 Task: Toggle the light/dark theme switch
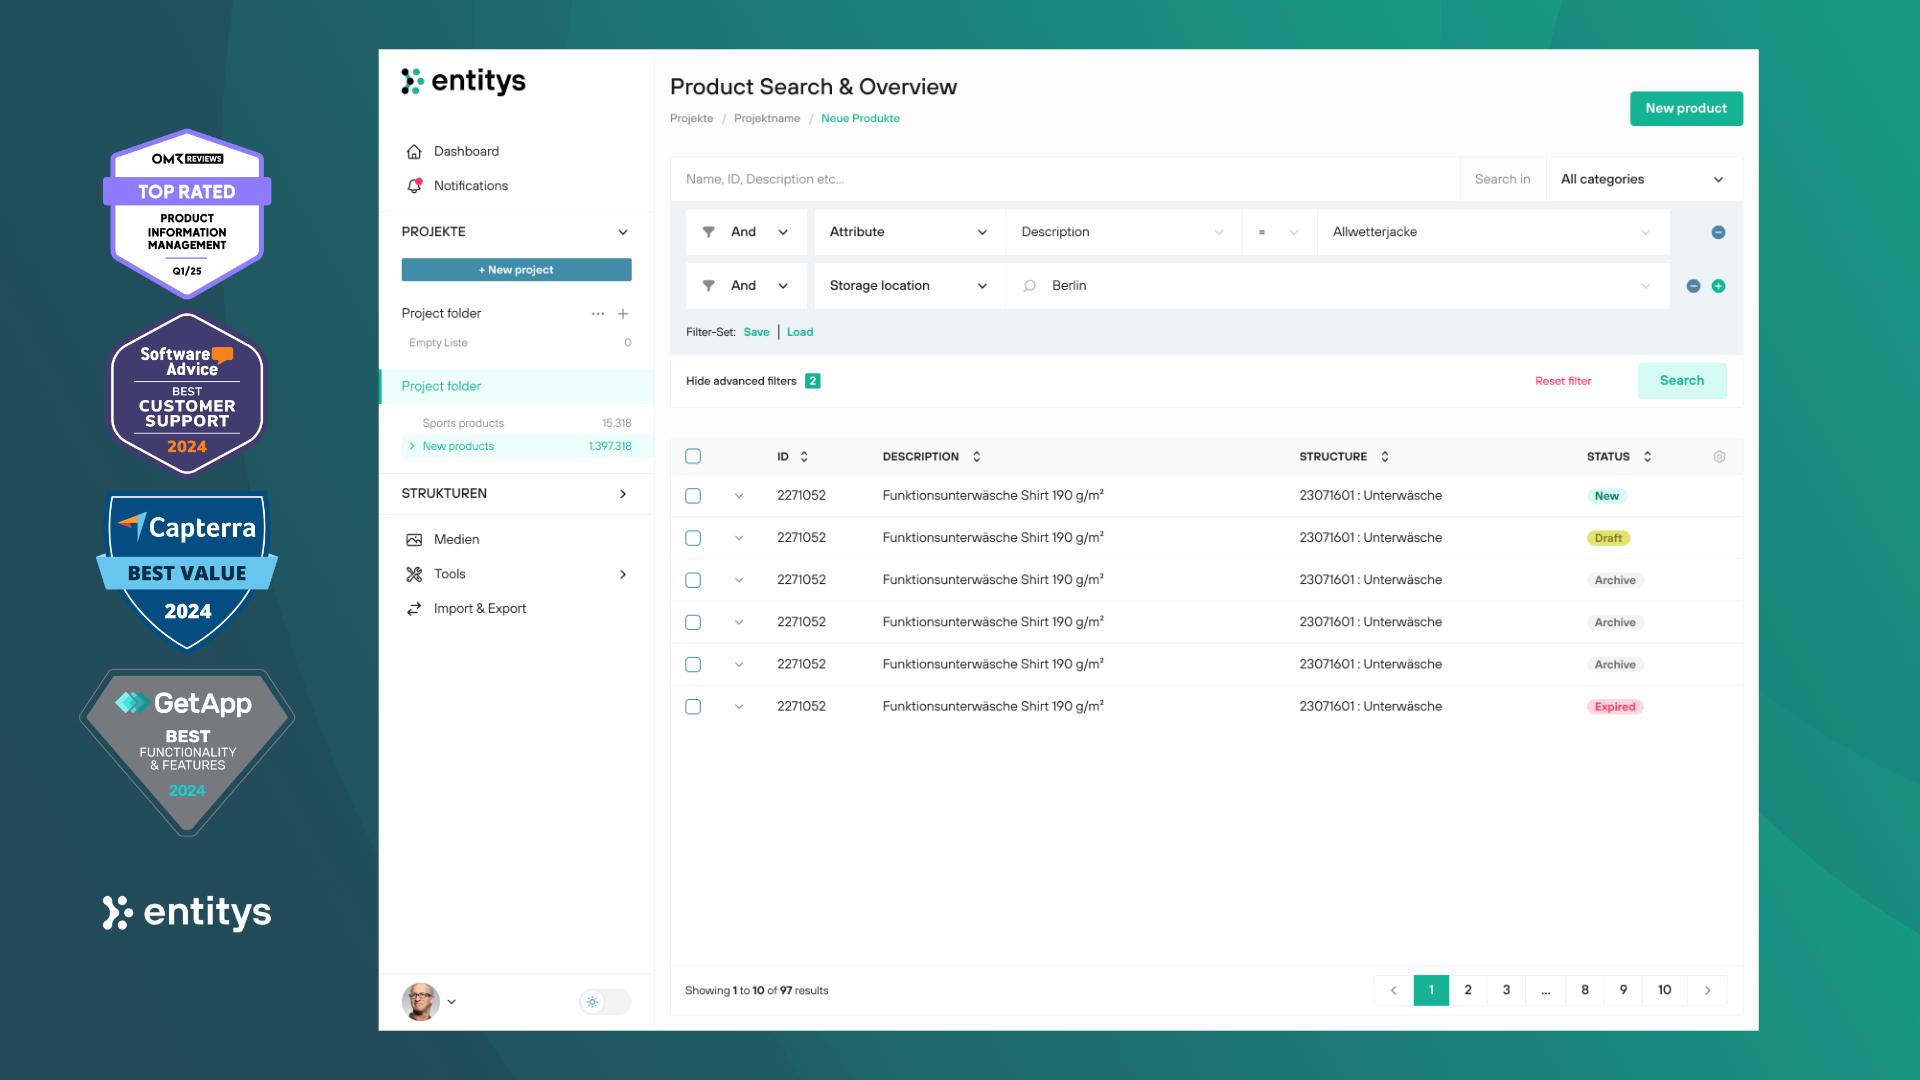605,1001
